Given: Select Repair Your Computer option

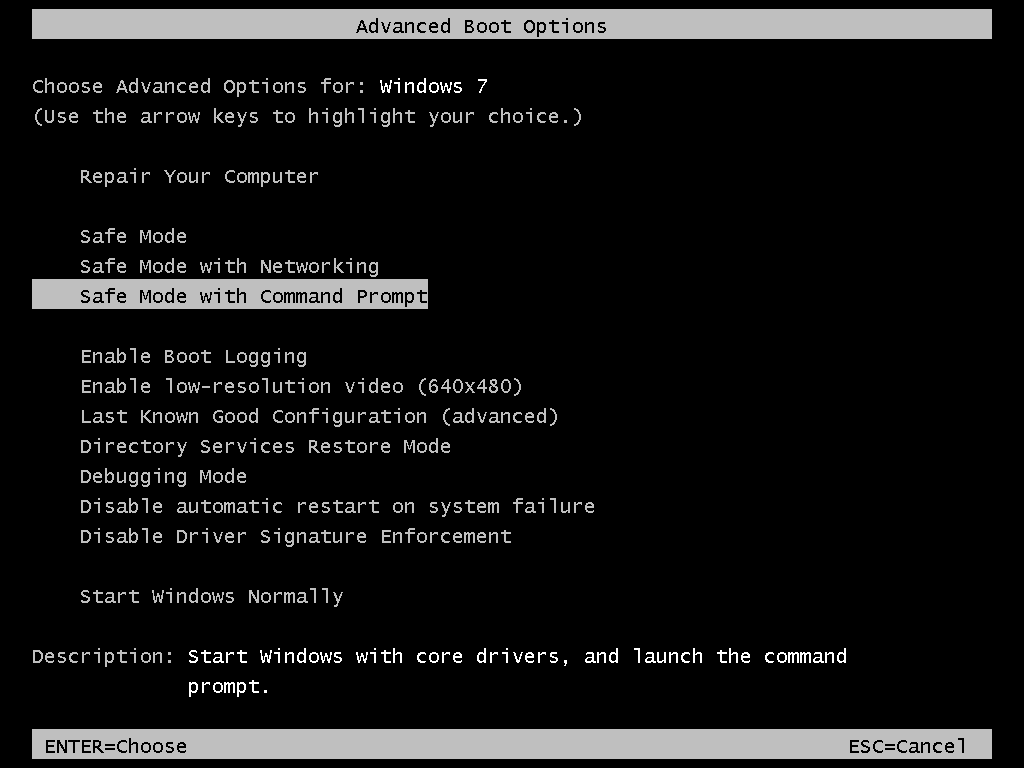Looking at the screenshot, I should click(x=199, y=177).
